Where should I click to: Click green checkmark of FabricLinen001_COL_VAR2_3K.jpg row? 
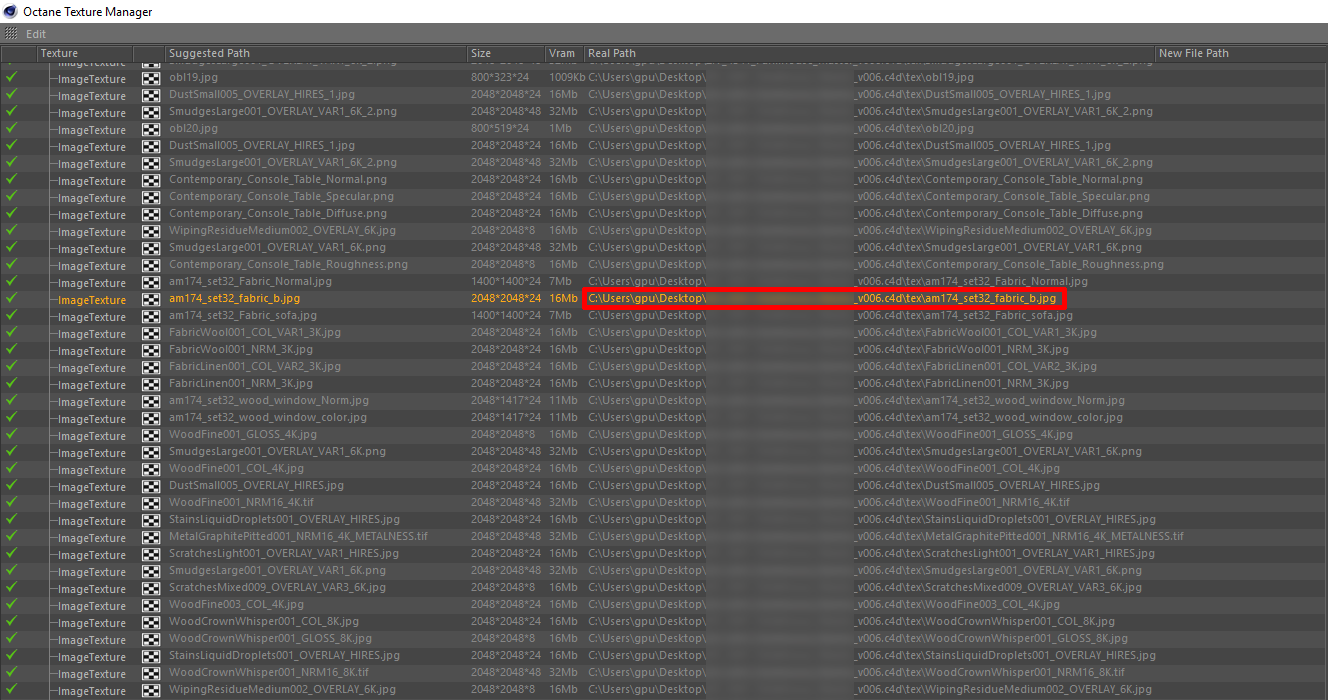tap(12, 366)
